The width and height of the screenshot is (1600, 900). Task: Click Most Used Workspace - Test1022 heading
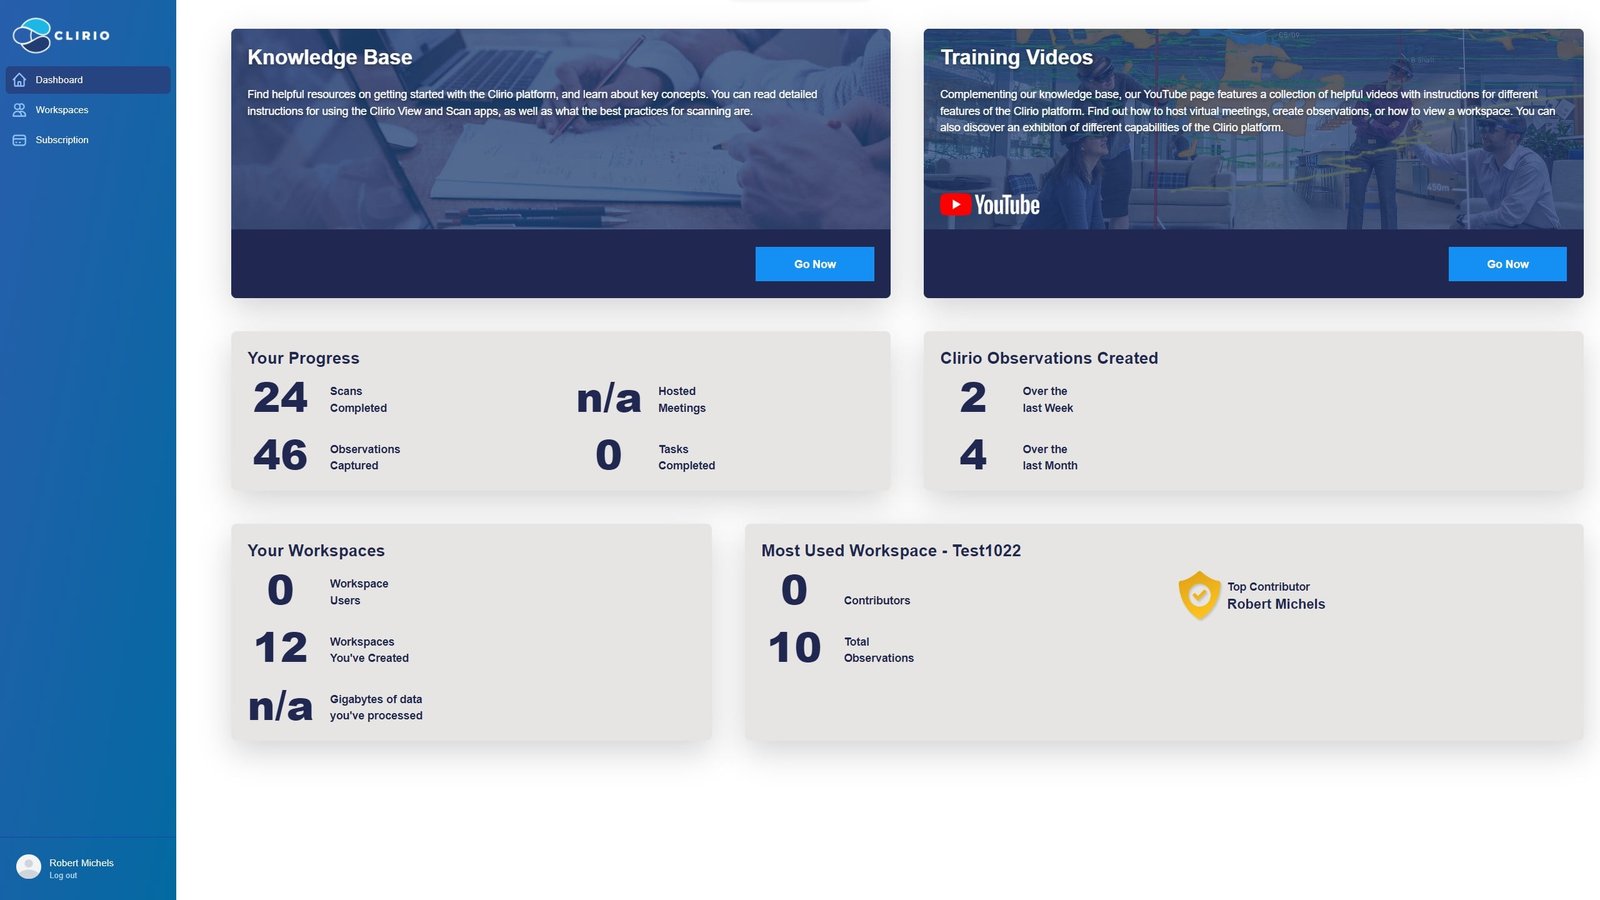coord(891,551)
